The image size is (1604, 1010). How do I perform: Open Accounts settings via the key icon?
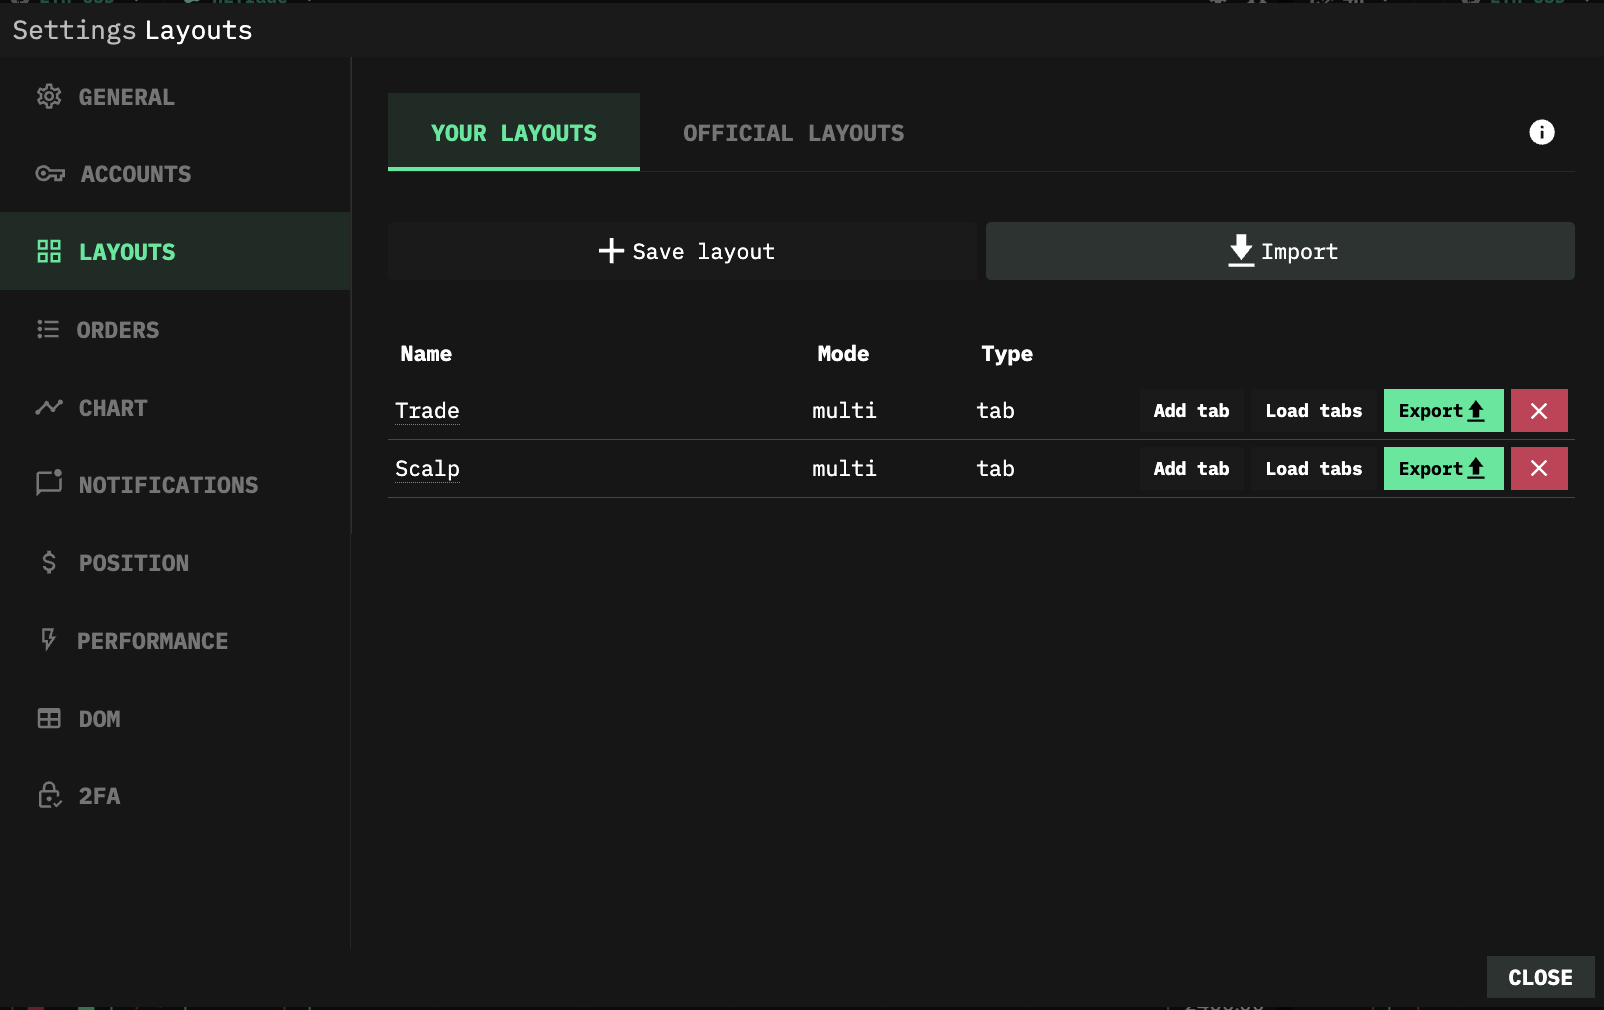pos(50,174)
